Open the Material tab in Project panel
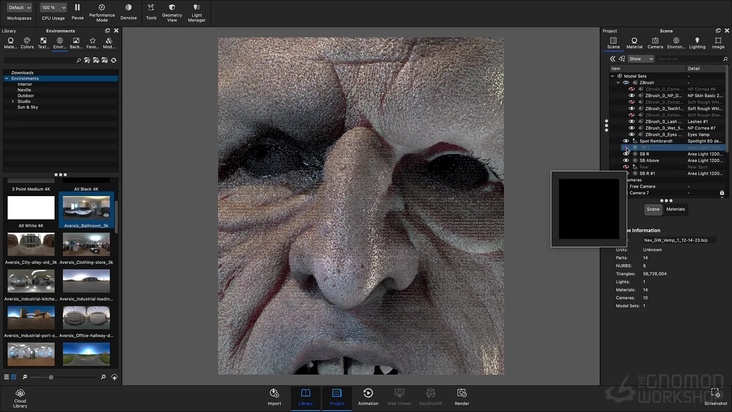732x412 pixels. (634, 43)
